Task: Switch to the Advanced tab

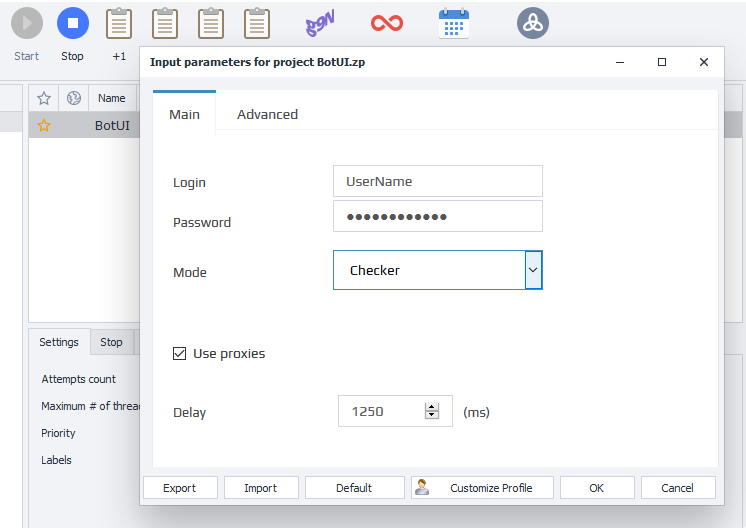Action: [x=267, y=114]
